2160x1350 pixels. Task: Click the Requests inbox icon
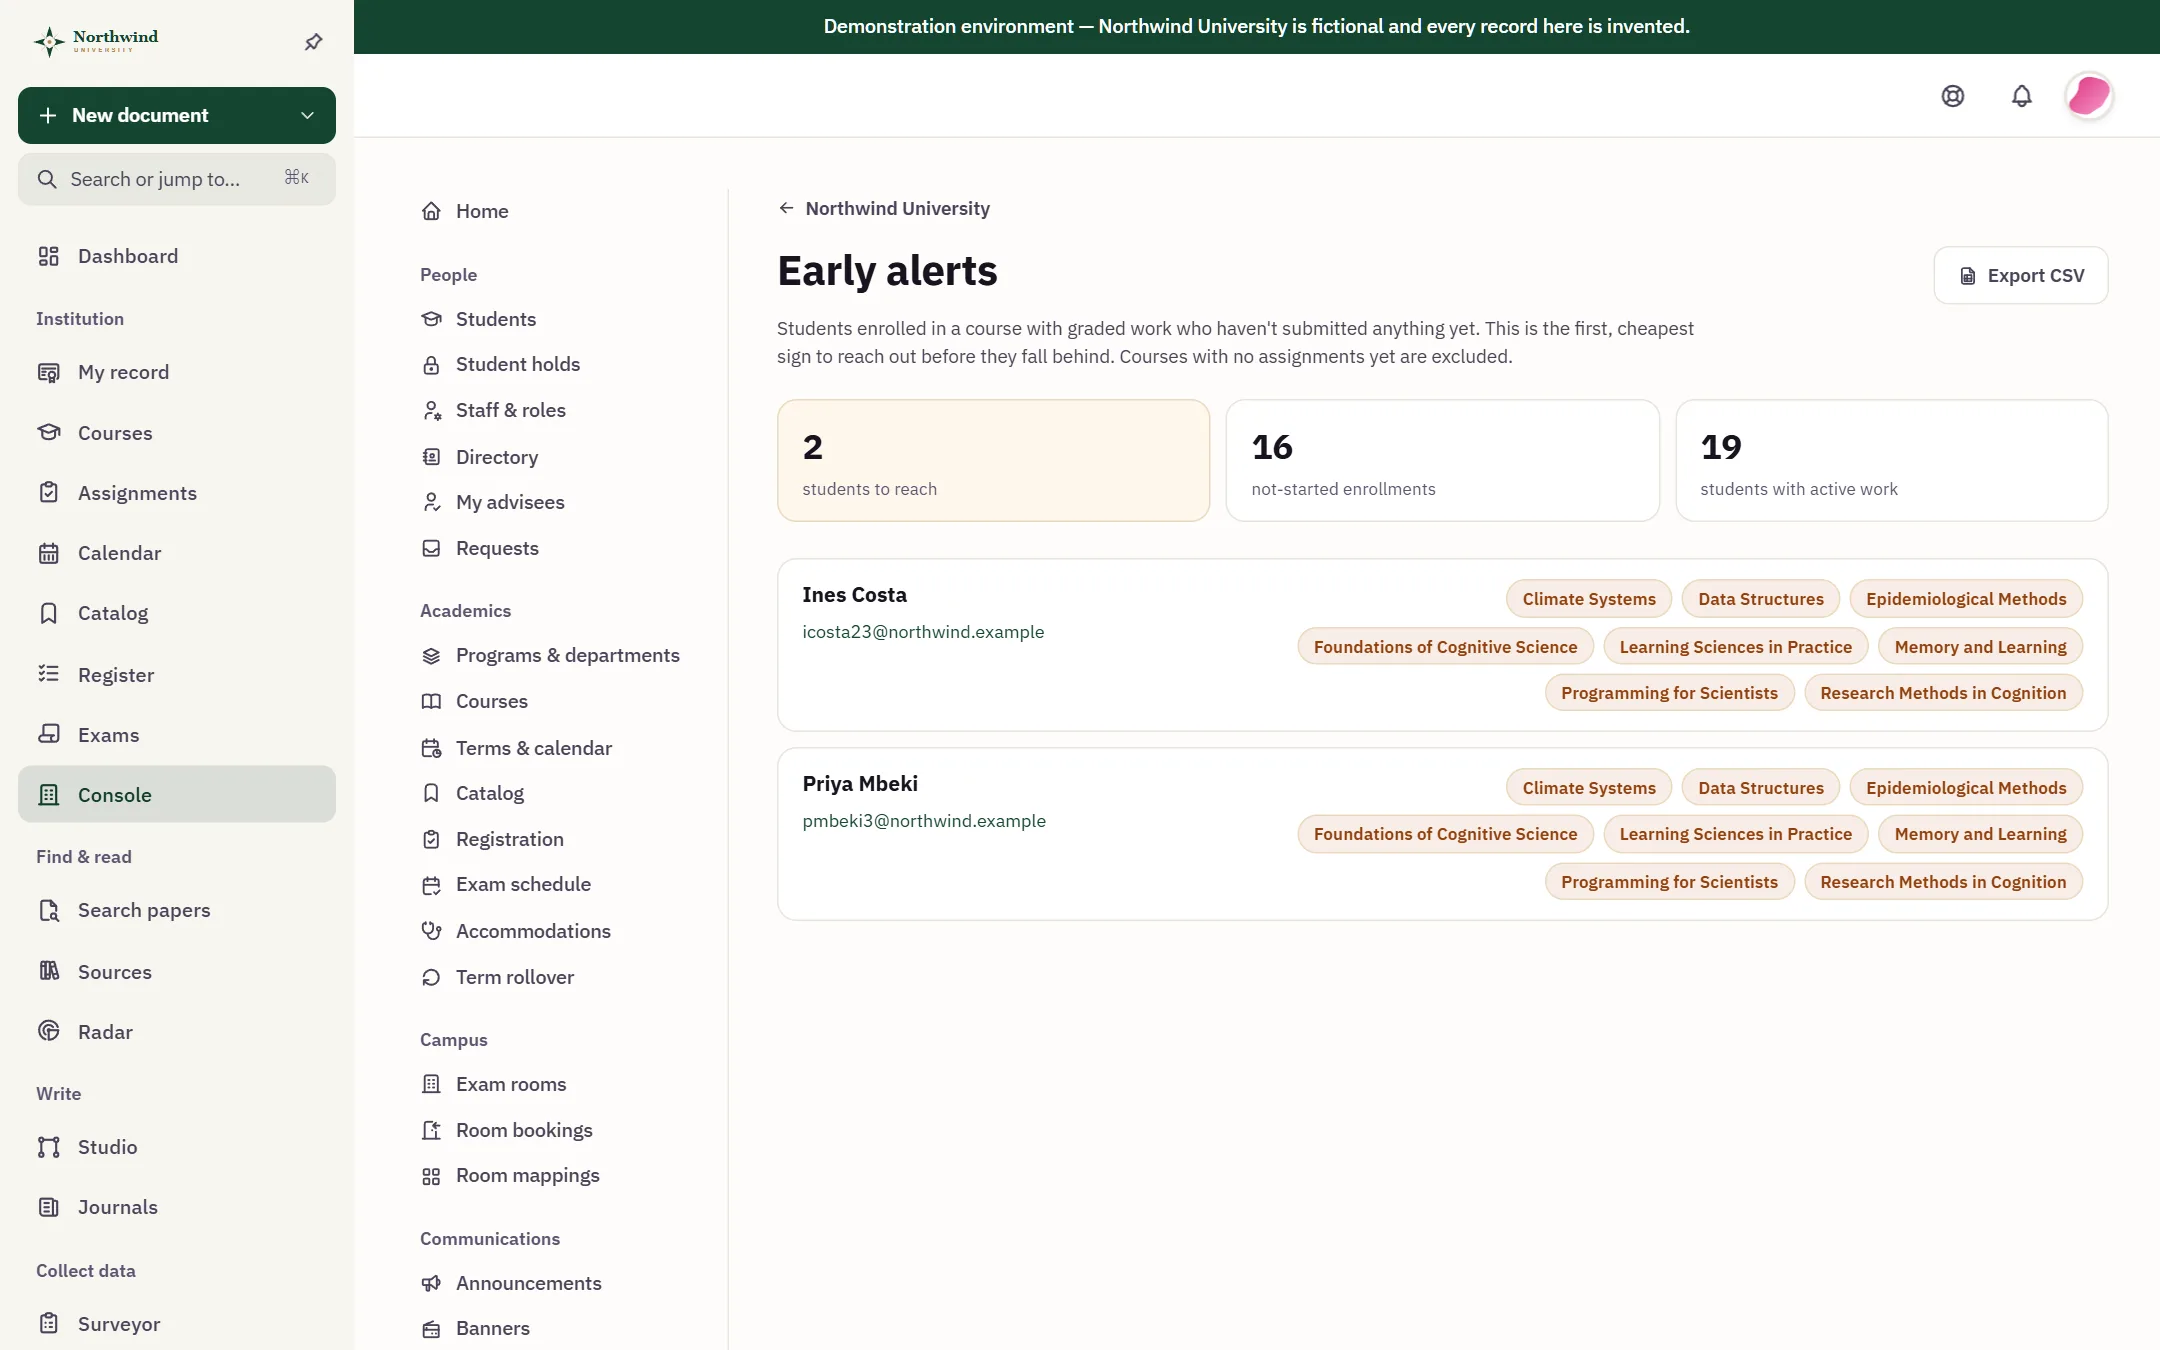point(431,548)
